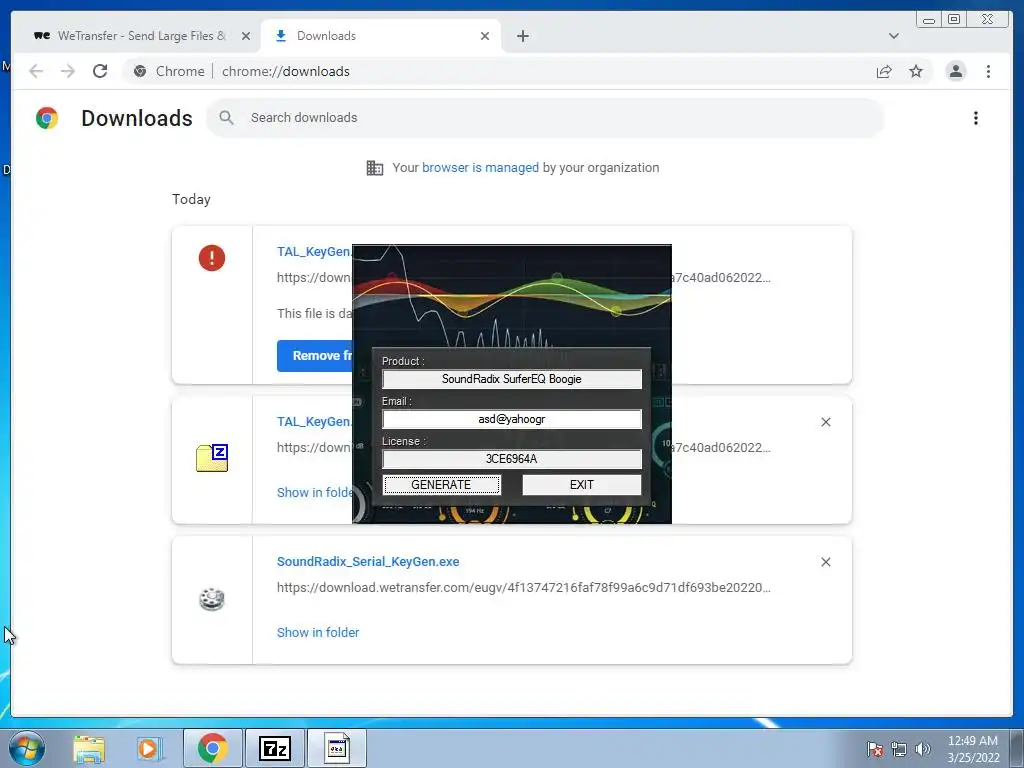This screenshot has height=768, width=1024.
Task: Switch to WeTransfer tab
Action: click(141, 36)
